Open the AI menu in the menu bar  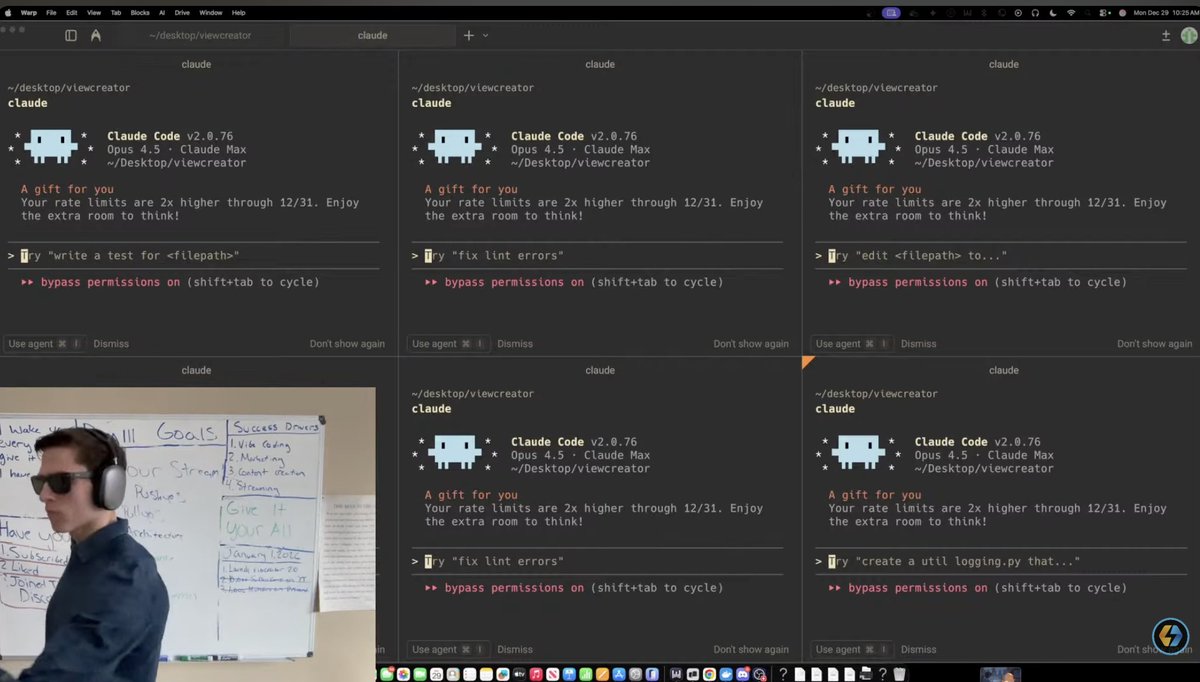162,12
